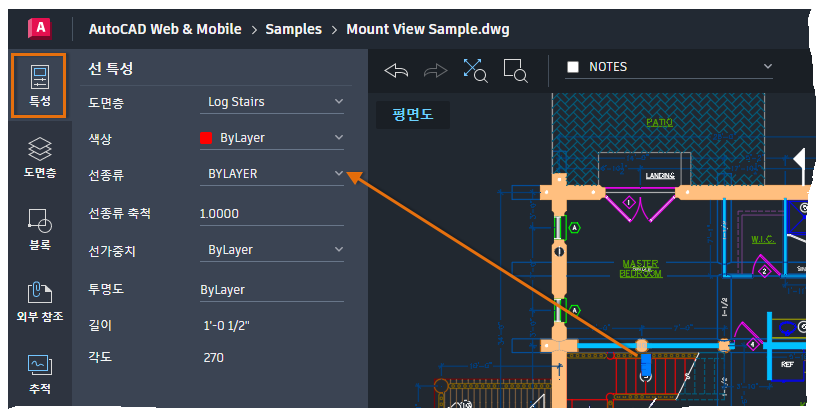
Task: Open the 외부 참조 xref panel
Action: coord(40,302)
